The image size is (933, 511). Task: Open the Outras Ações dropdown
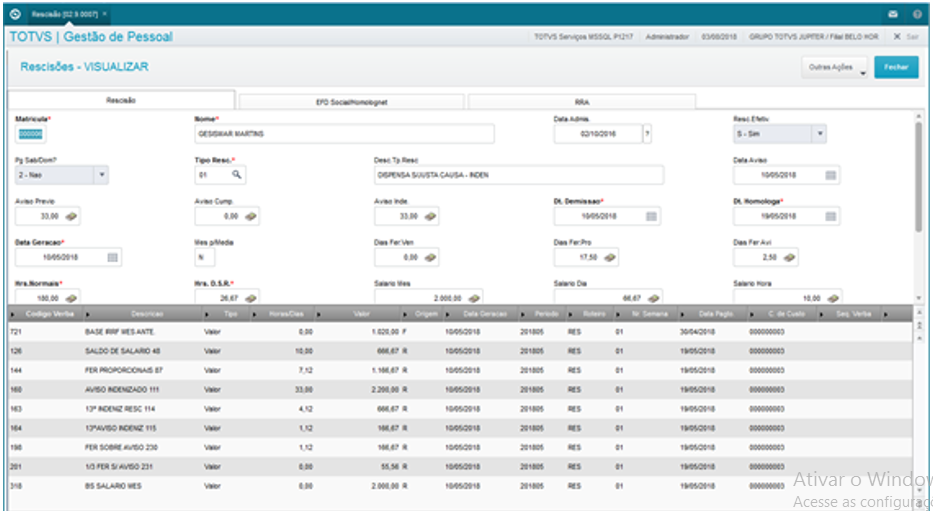(834, 67)
